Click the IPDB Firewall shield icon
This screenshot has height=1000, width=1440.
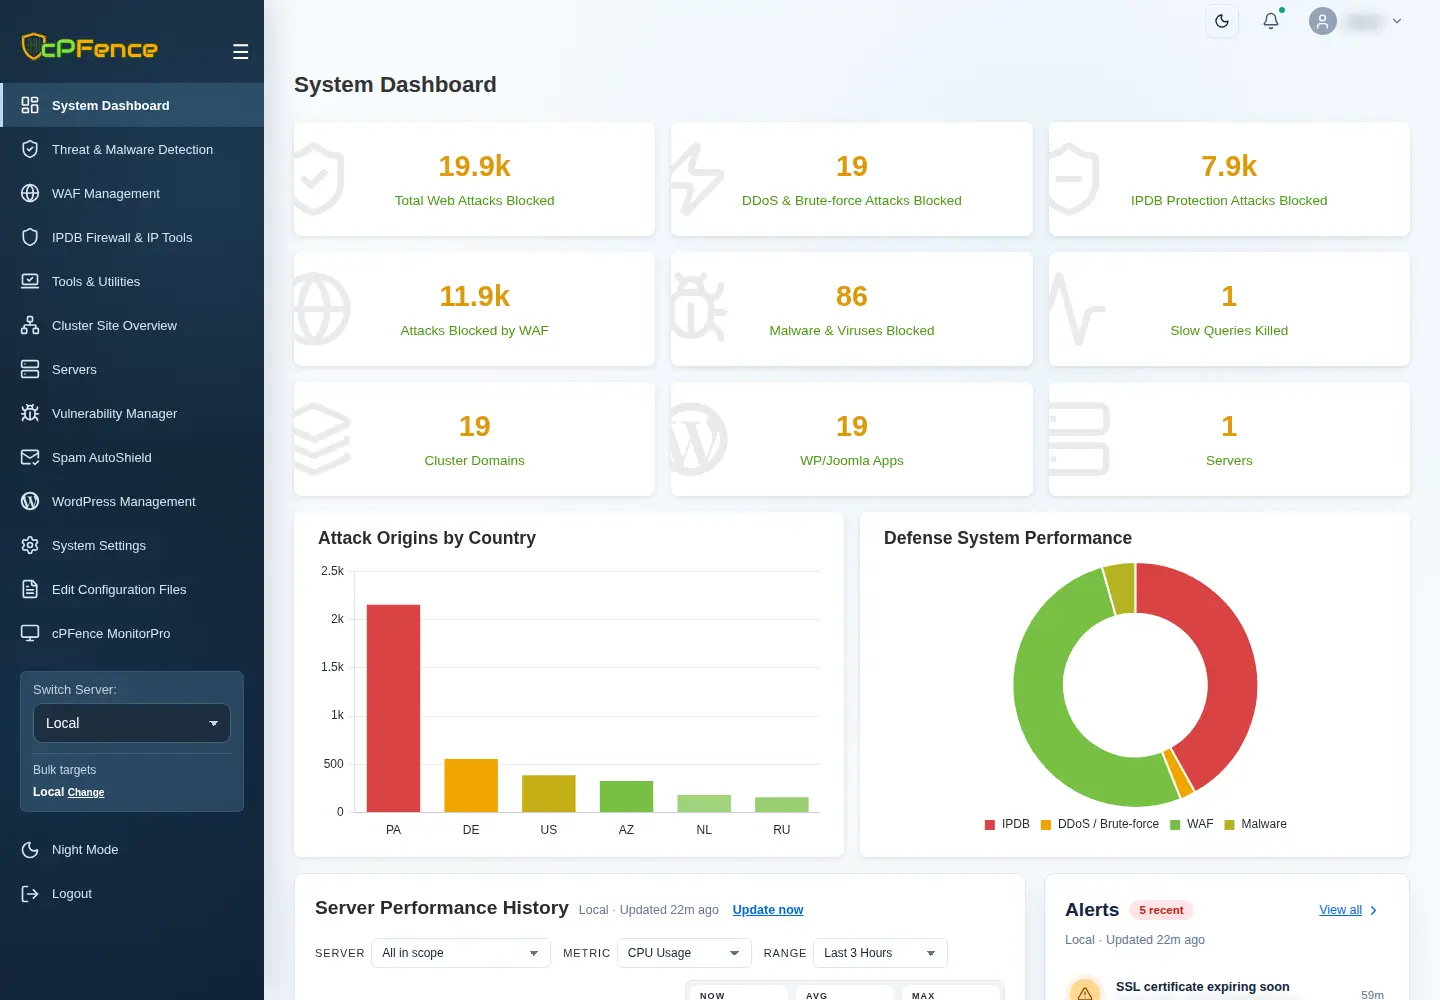coord(30,237)
